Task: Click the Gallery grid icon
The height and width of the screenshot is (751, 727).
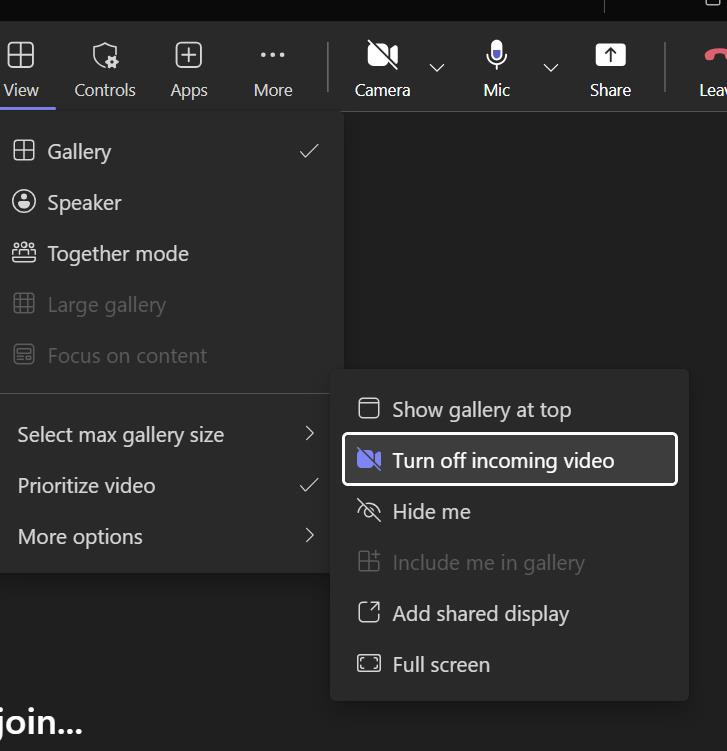Action: click(24, 150)
